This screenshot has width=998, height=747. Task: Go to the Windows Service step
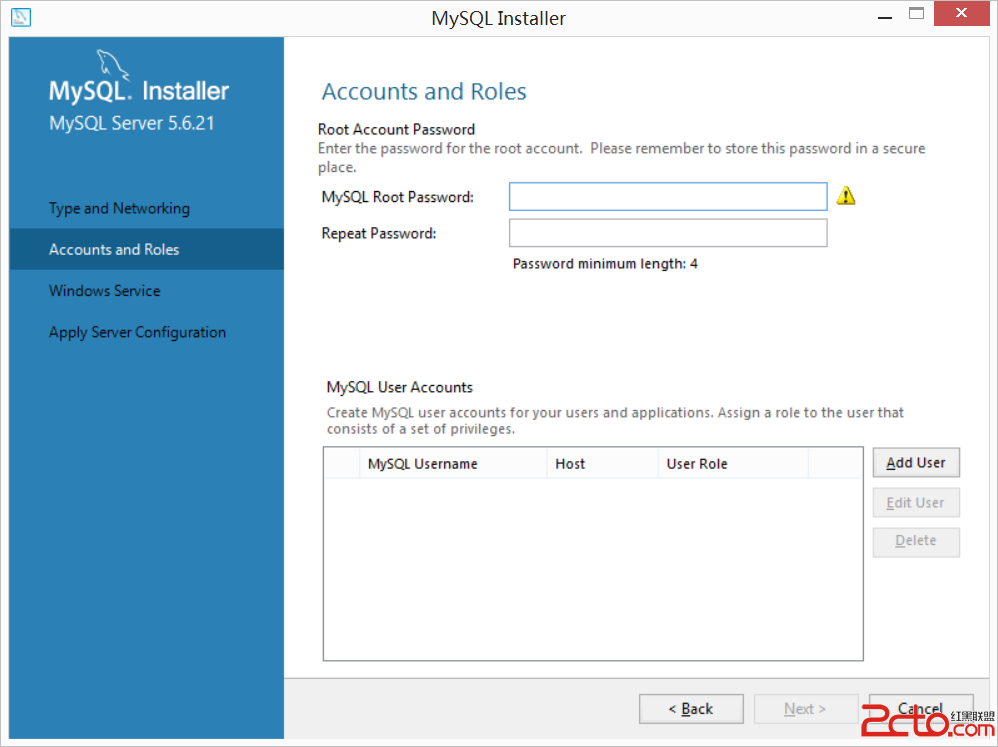tap(105, 291)
